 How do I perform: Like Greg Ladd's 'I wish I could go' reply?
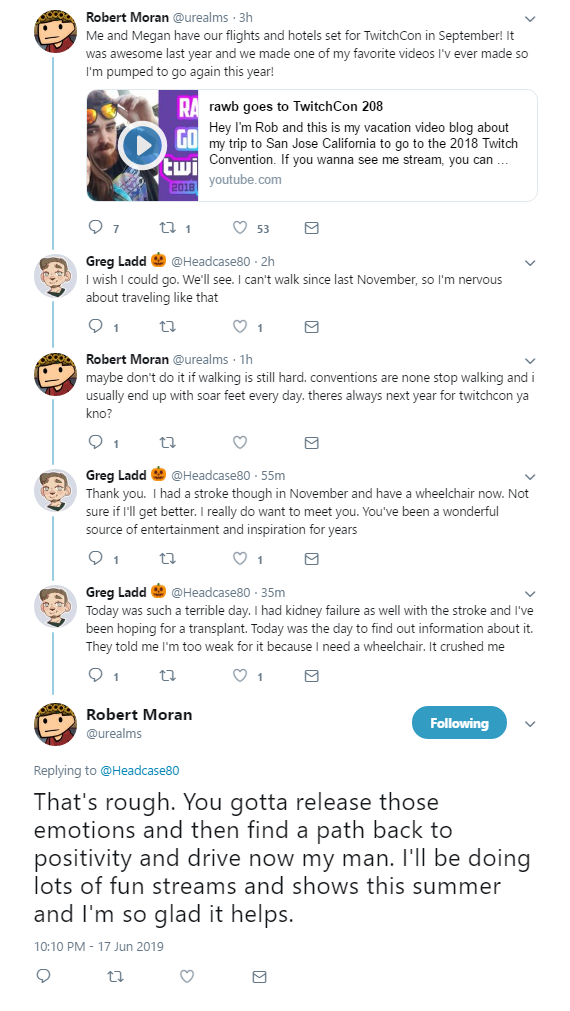point(240,327)
